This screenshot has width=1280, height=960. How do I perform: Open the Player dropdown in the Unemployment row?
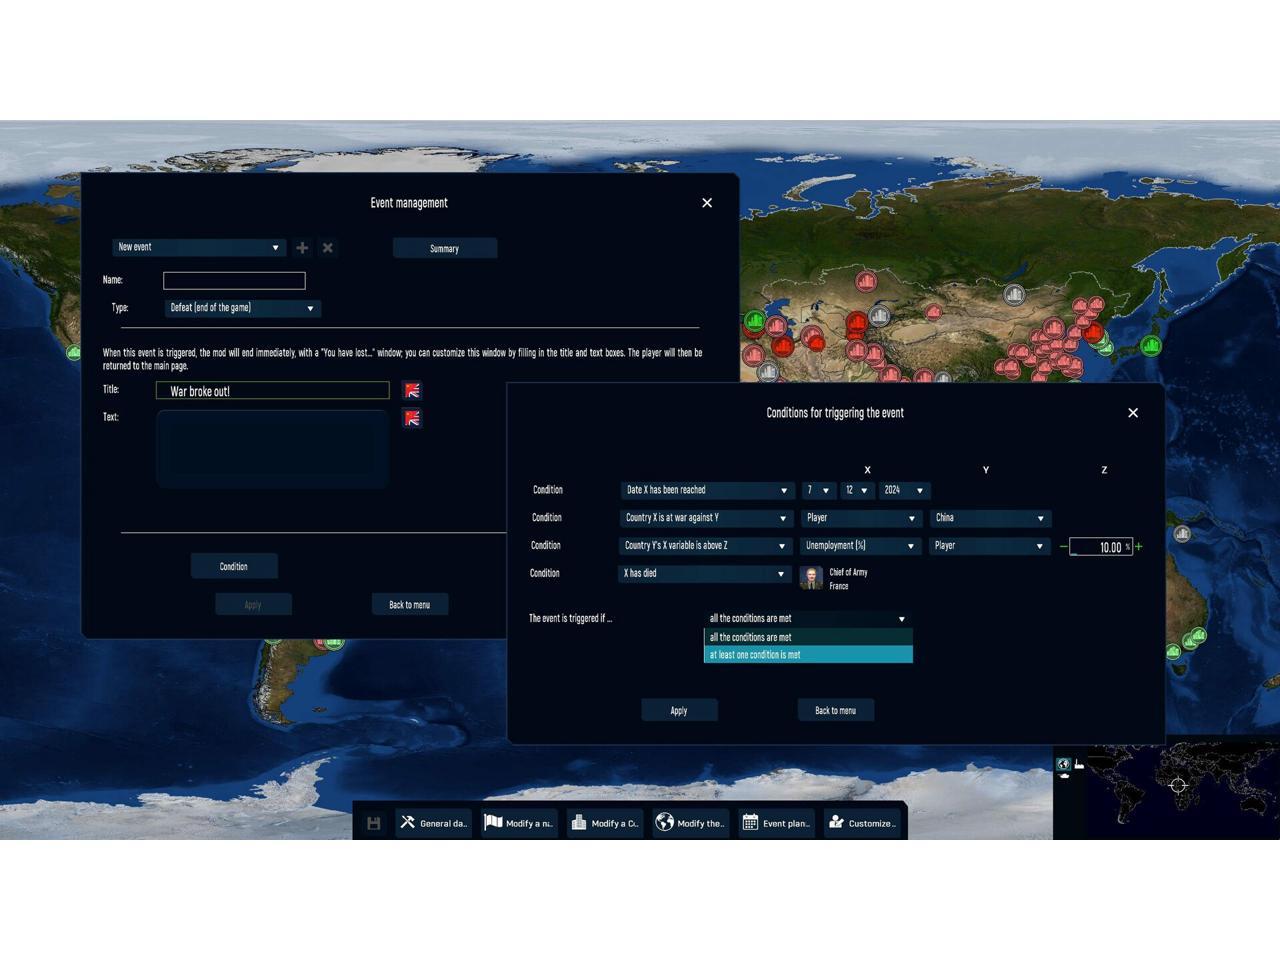point(989,546)
